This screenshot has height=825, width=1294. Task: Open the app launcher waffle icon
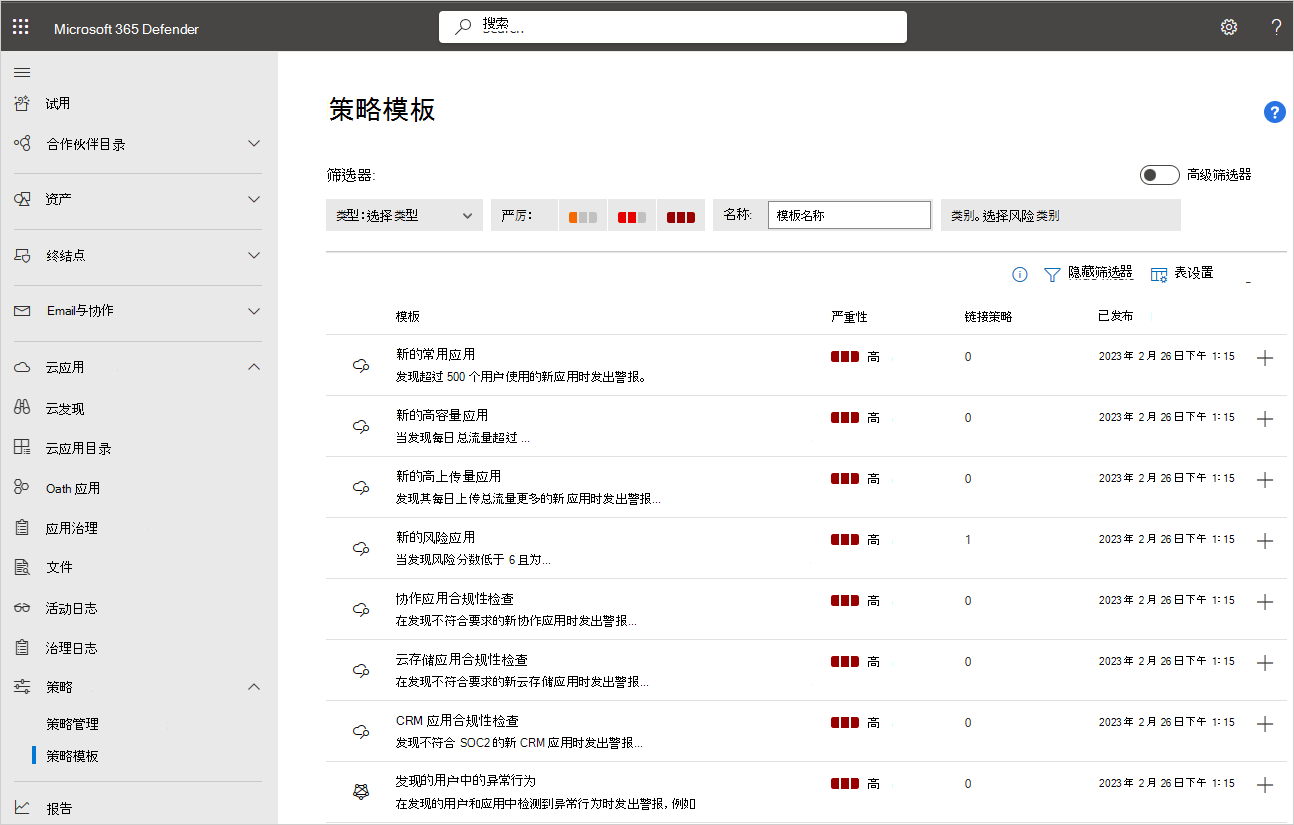(21, 27)
